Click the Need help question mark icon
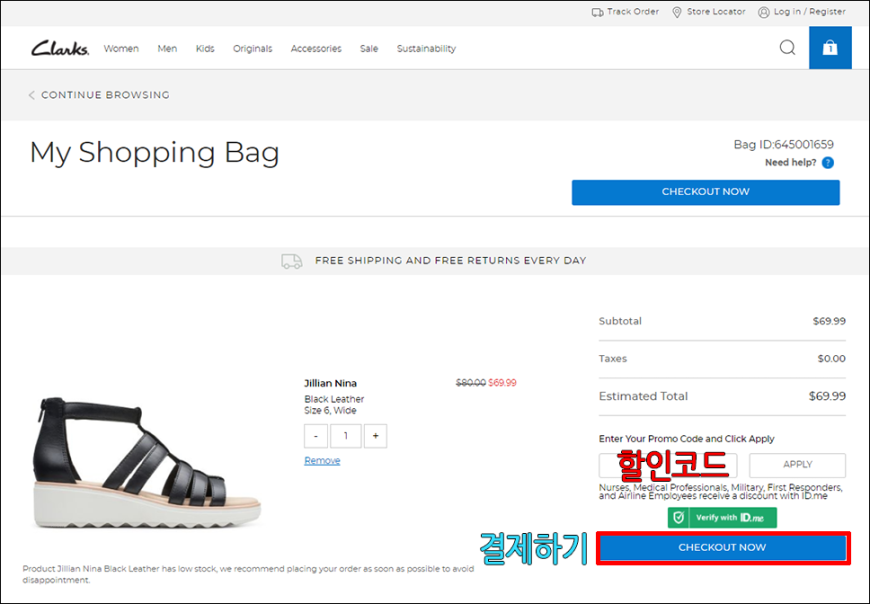 point(828,163)
